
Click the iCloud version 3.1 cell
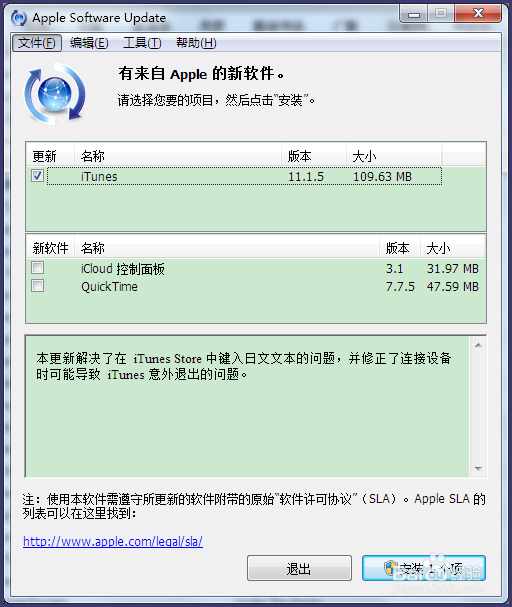394,269
